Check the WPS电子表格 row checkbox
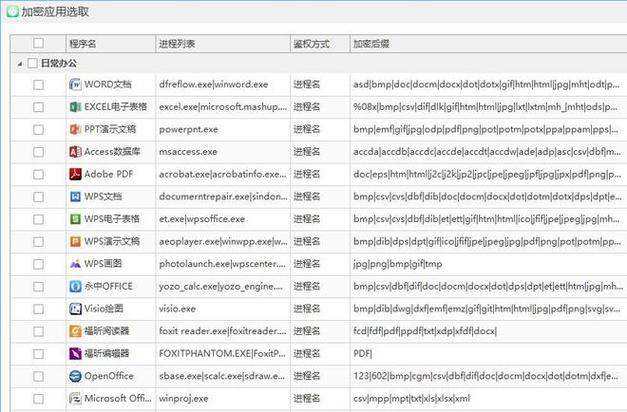The image size is (627, 412). click(x=38, y=219)
